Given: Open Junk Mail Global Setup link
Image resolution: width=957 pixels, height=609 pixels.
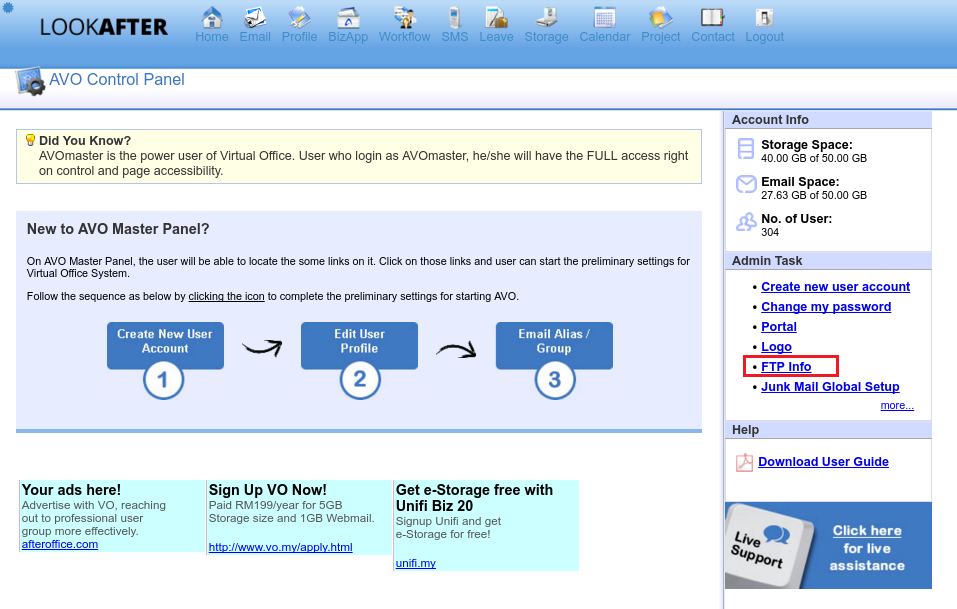Looking at the screenshot, I should pos(830,387).
